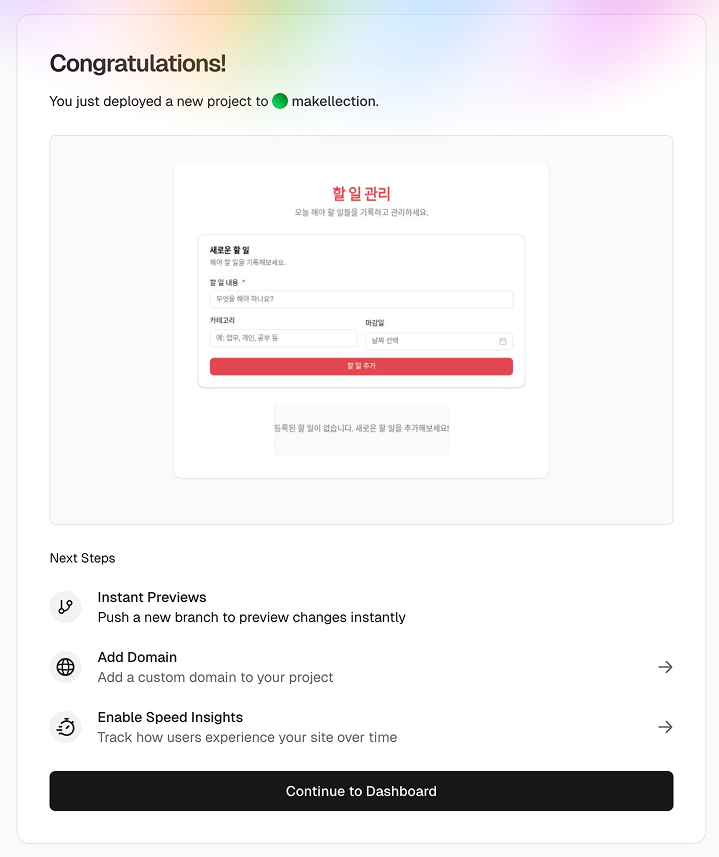Open the makellection project link
The image size is (719, 857).
tap(334, 101)
